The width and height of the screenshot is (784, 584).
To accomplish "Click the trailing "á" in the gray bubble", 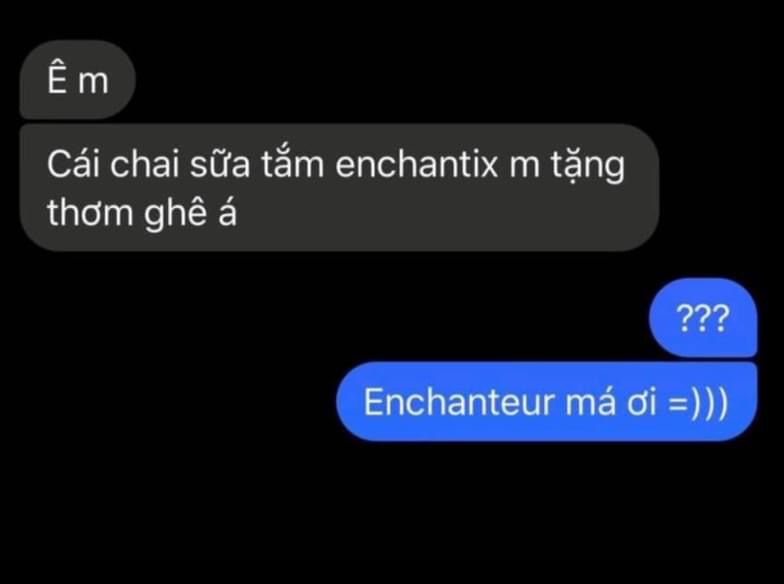I will (228, 214).
